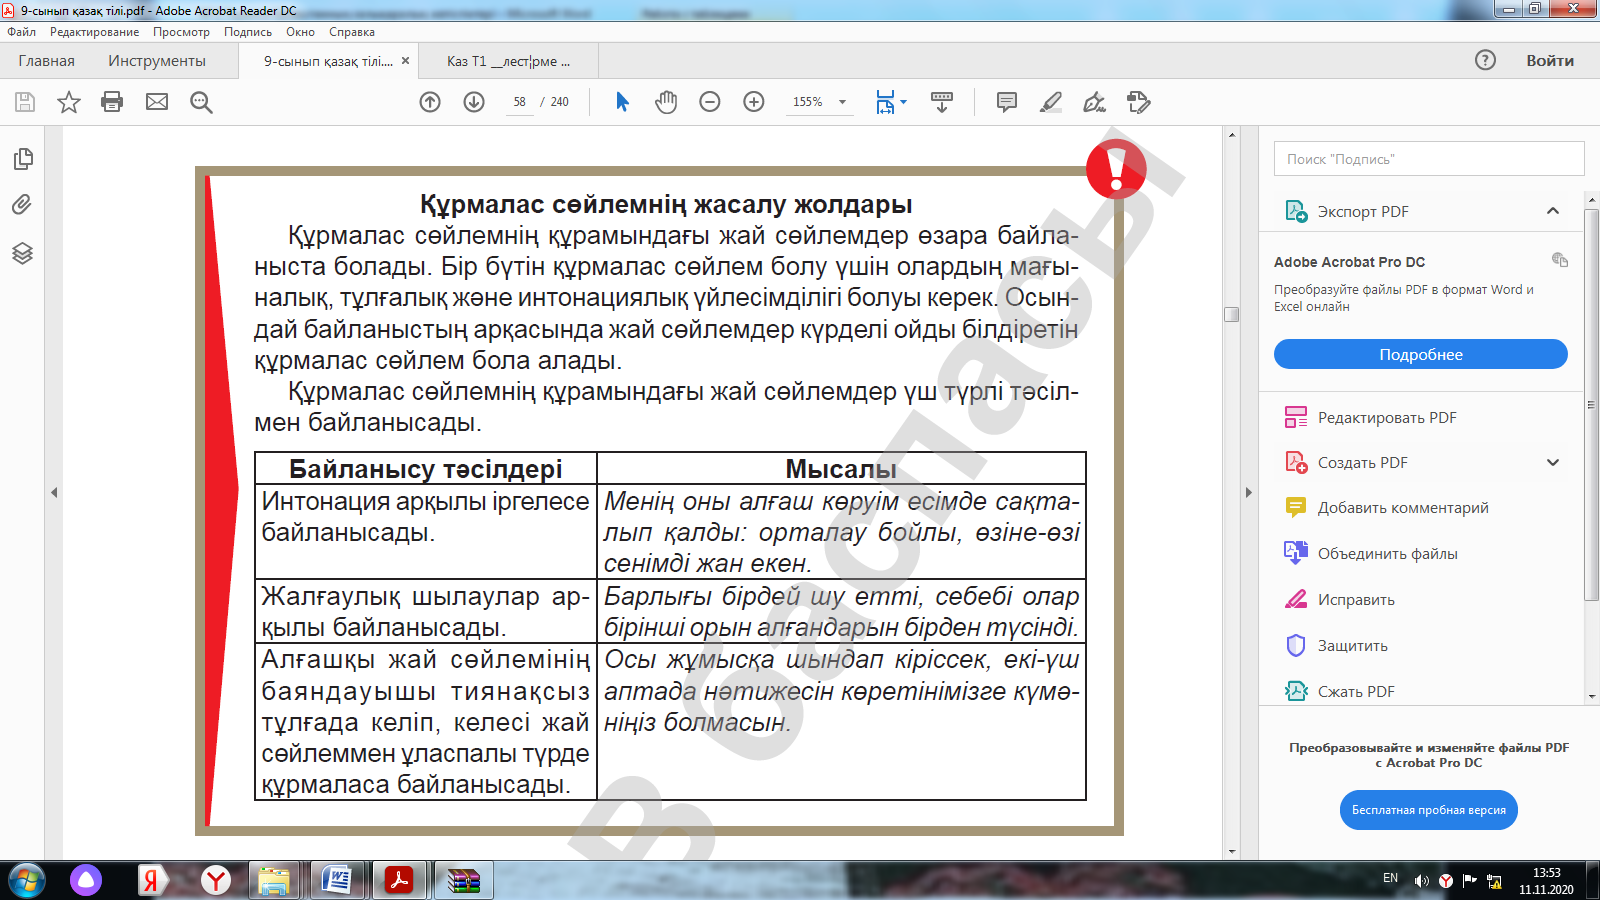Open the Page thumbnails panel
1600x900 pixels.
[x=22, y=159]
